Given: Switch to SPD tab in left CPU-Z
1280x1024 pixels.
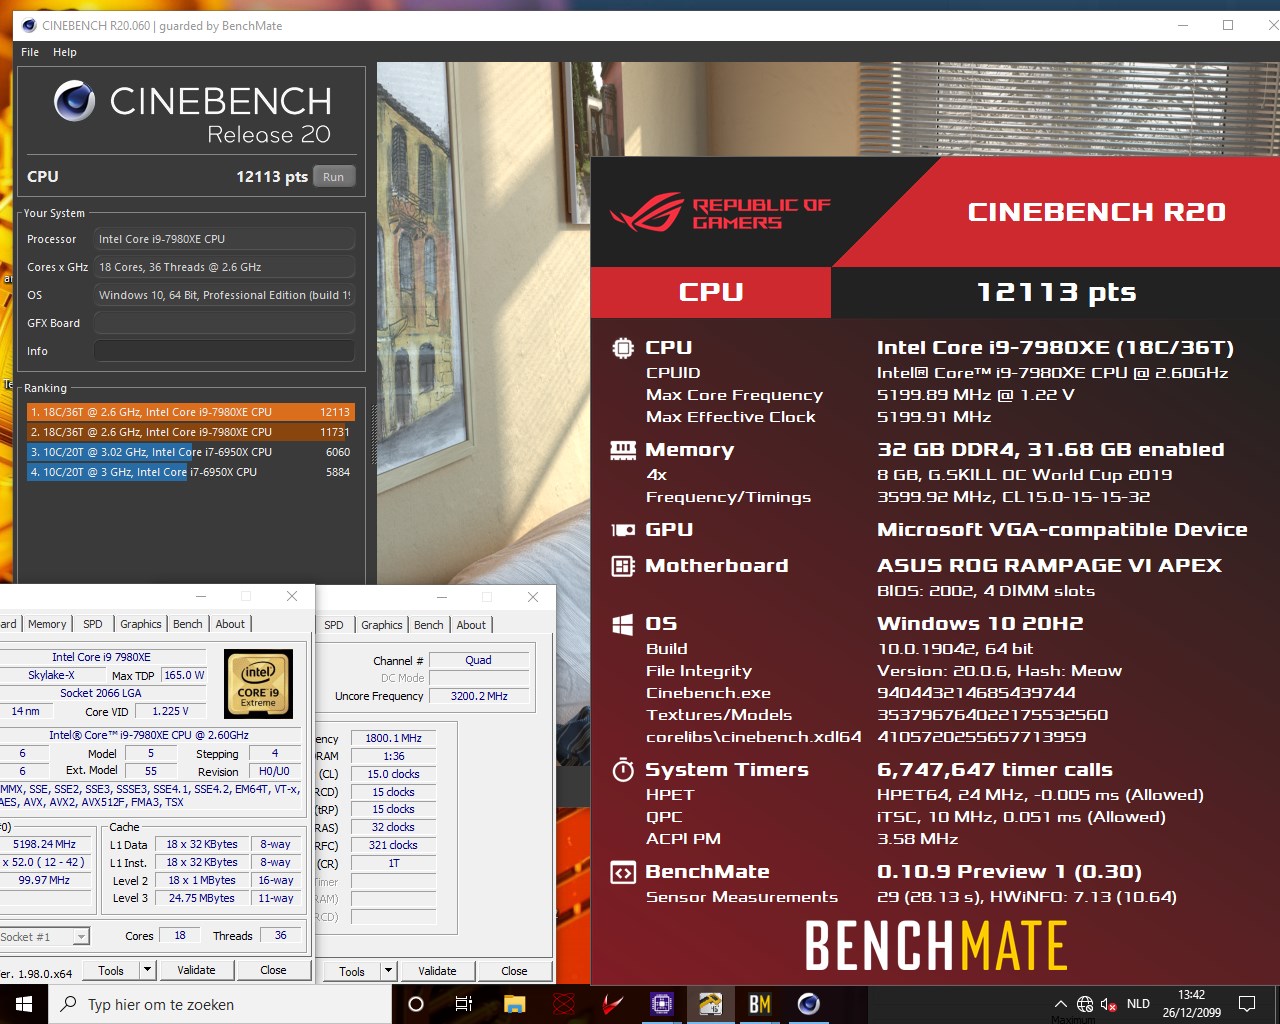Looking at the screenshot, I should 93,624.
